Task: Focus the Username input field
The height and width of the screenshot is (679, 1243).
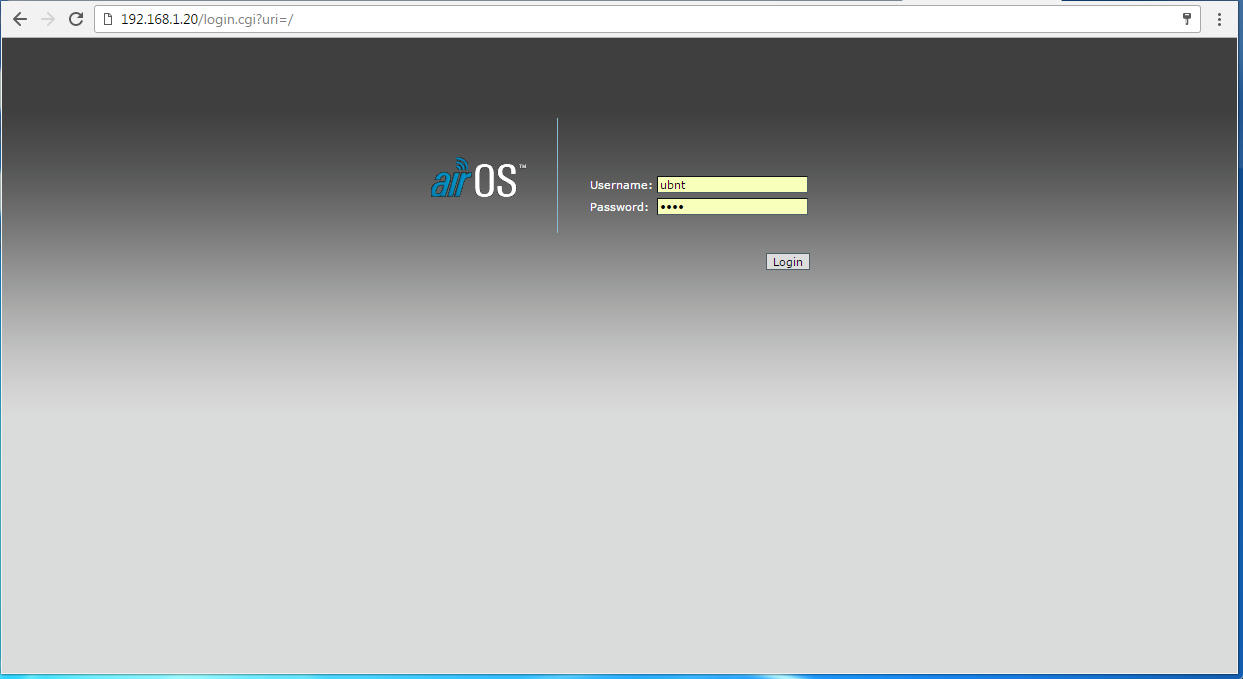Action: (x=732, y=185)
